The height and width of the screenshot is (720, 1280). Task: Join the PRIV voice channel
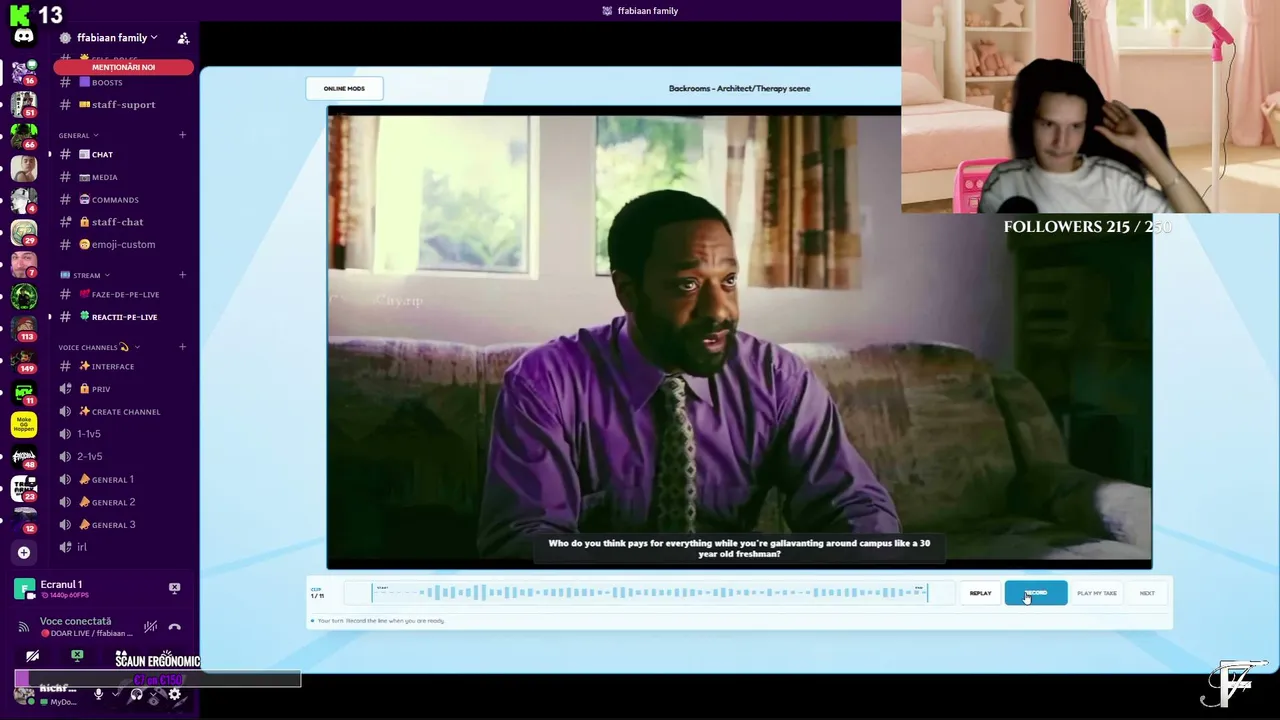pos(123,389)
